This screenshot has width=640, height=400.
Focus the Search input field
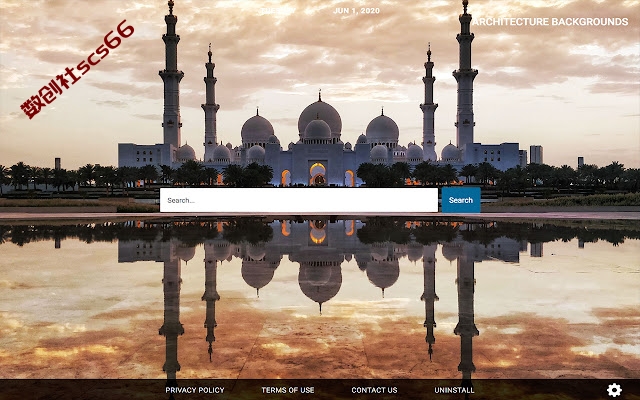299,200
